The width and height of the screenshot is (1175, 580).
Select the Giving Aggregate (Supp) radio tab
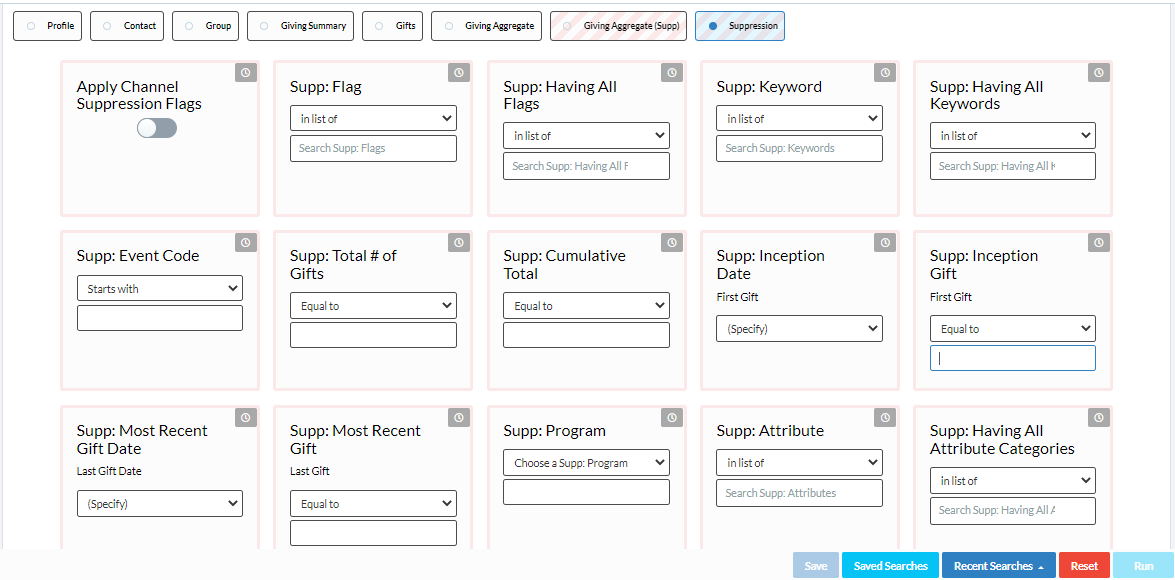click(618, 25)
